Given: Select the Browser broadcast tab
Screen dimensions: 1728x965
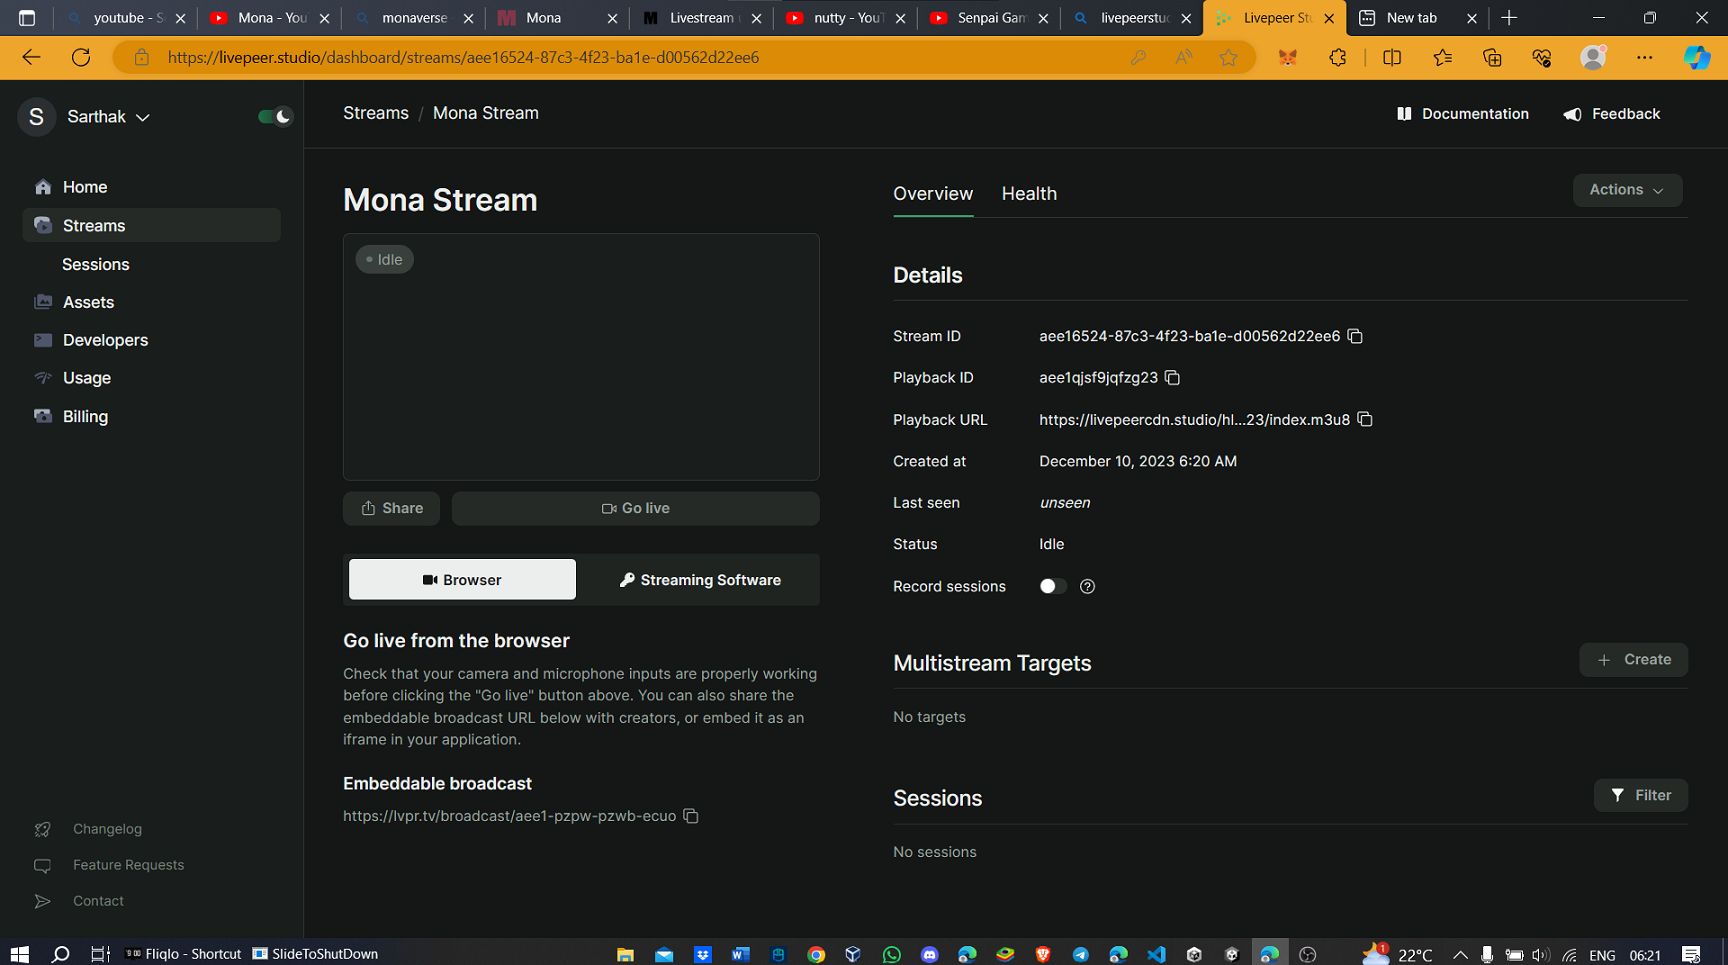Looking at the screenshot, I should pos(462,580).
